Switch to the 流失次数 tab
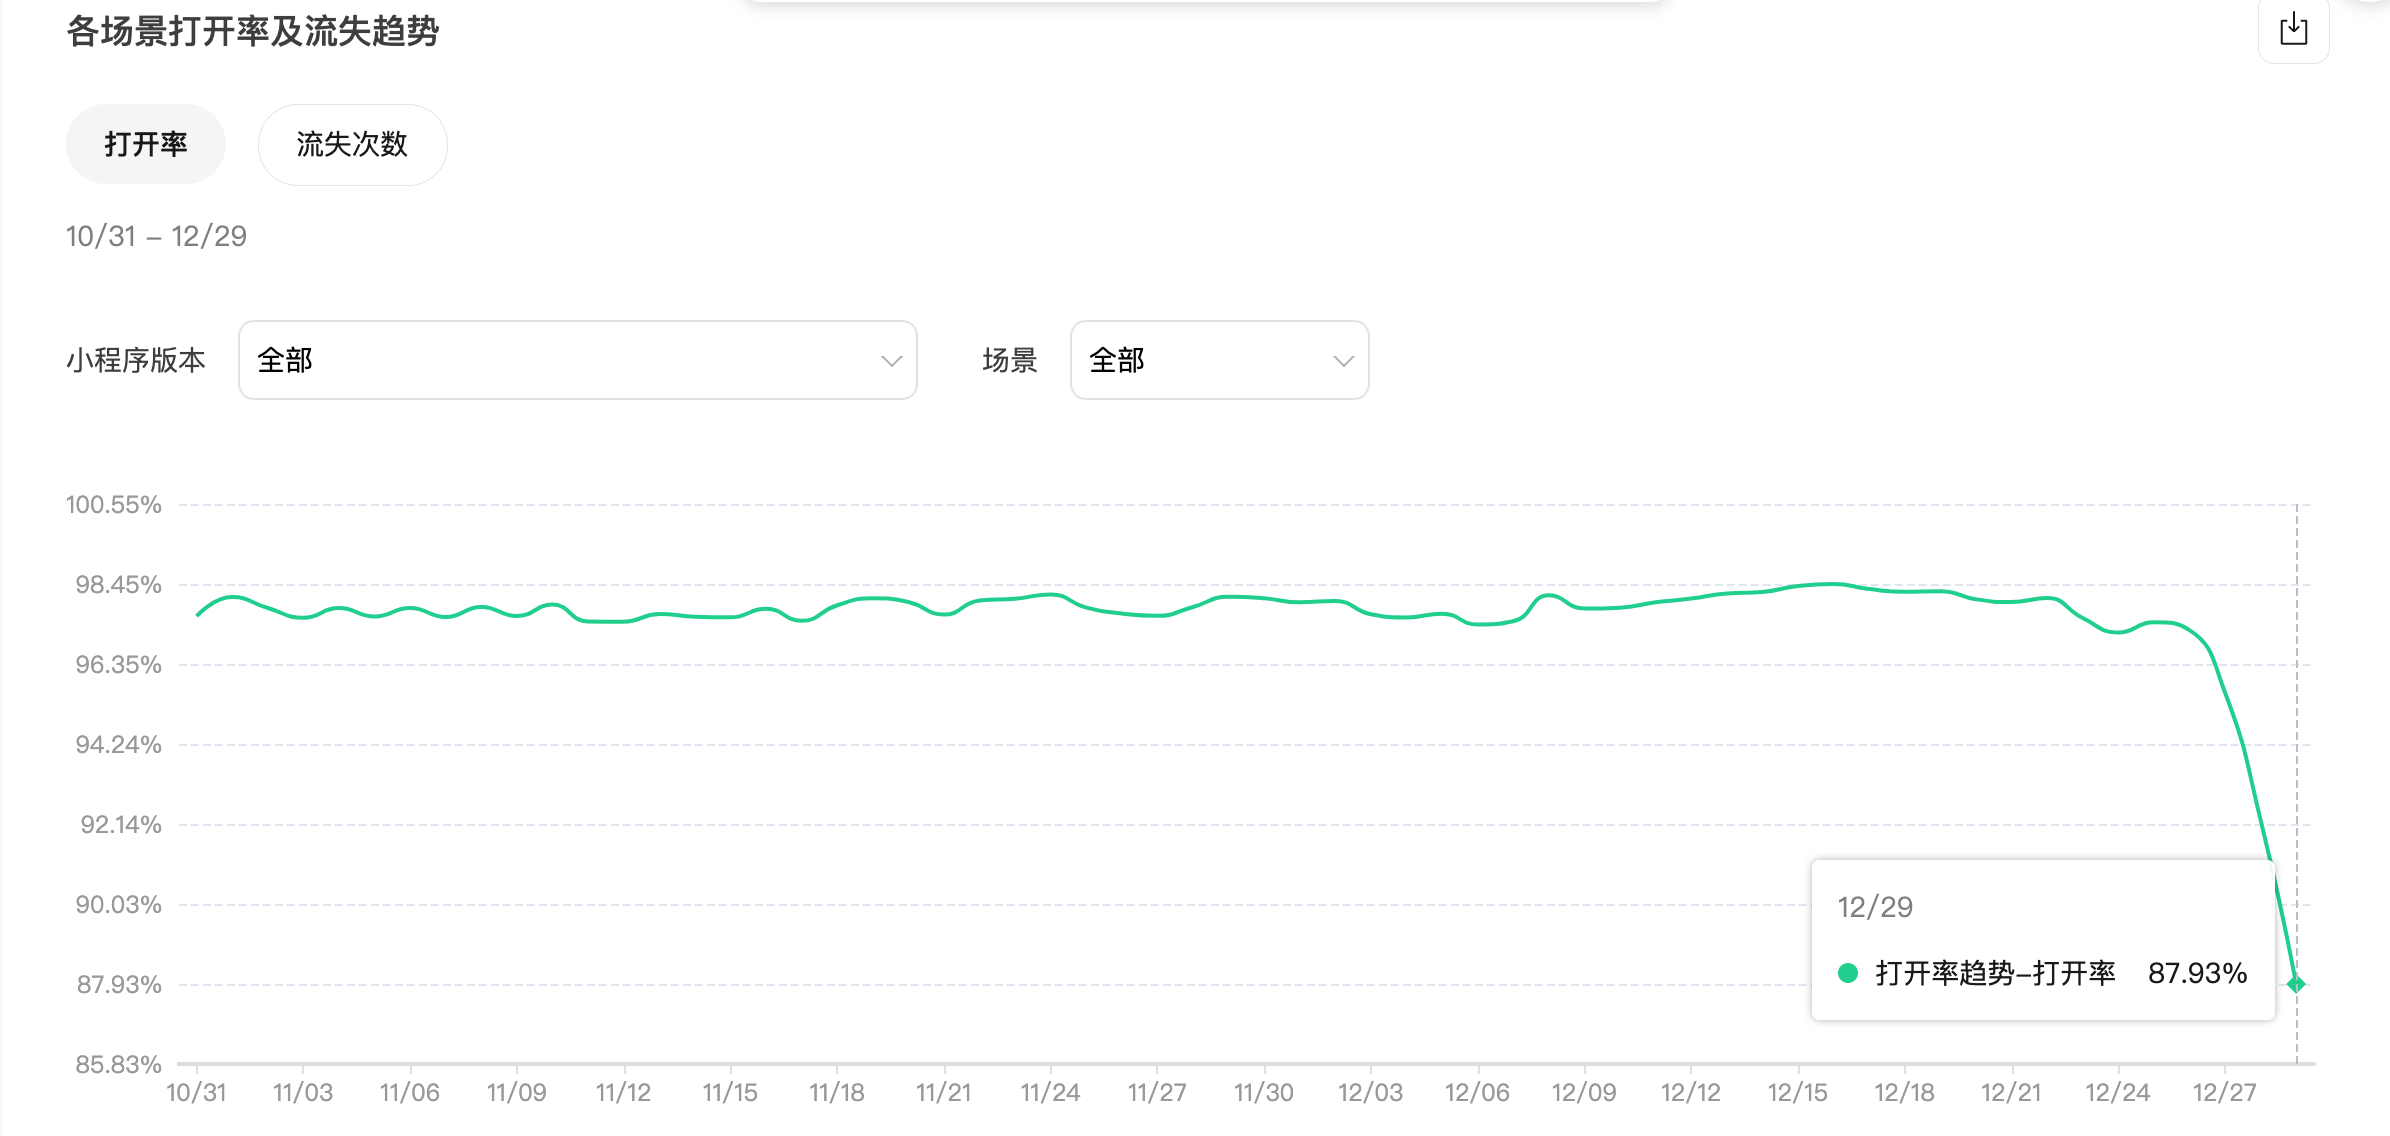The width and height of the screenshot is (2390, 1136). click(x=352, y=144)
